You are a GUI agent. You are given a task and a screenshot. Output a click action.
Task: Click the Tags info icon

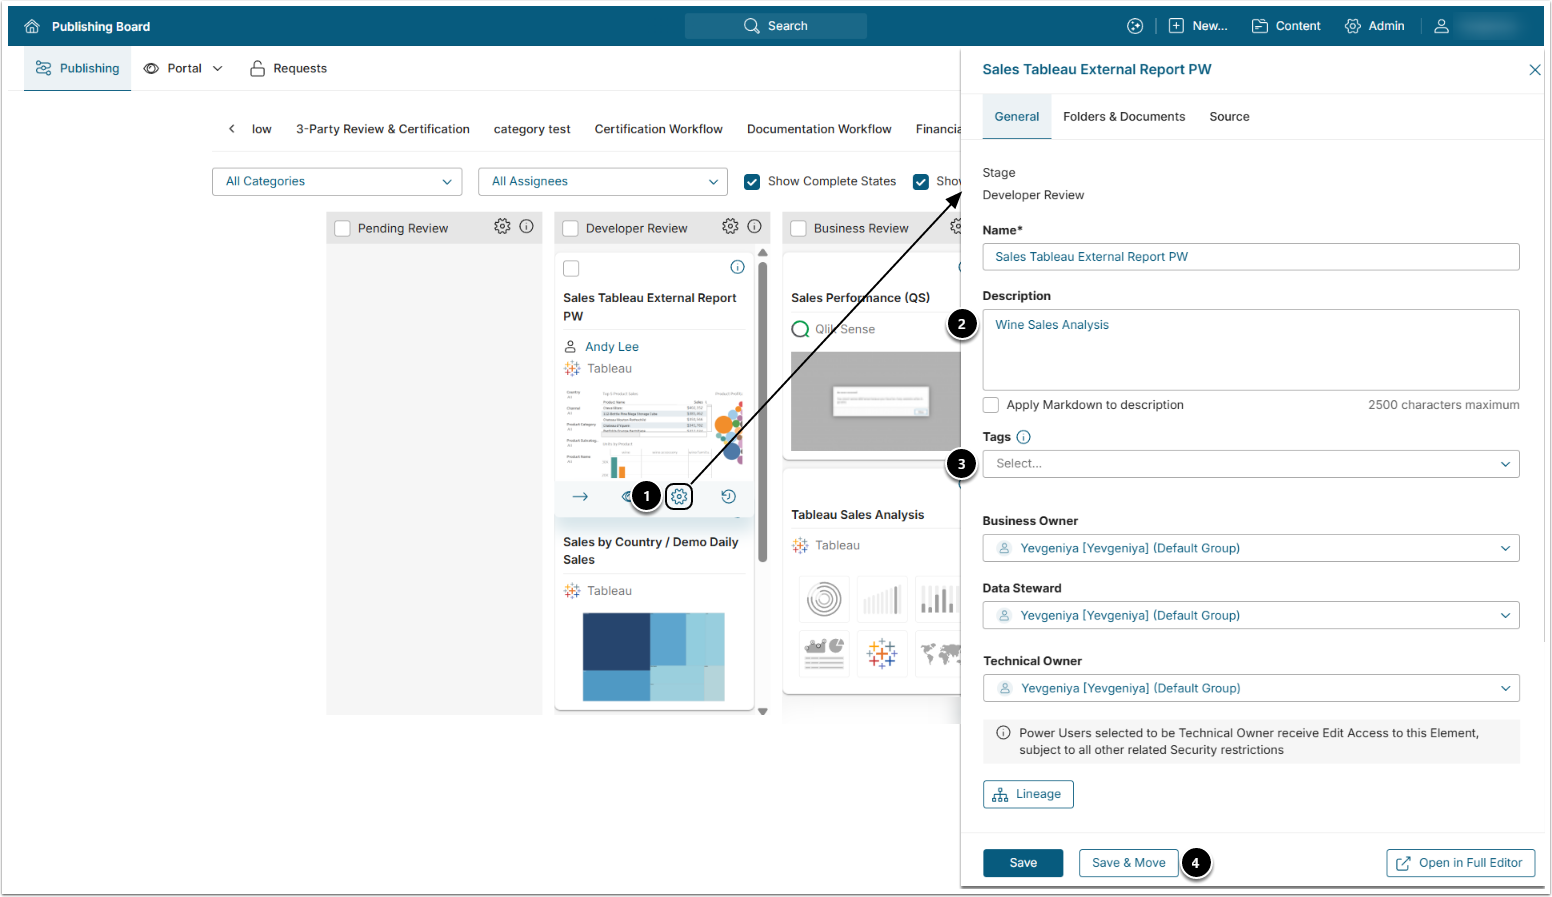point(1023,437)
